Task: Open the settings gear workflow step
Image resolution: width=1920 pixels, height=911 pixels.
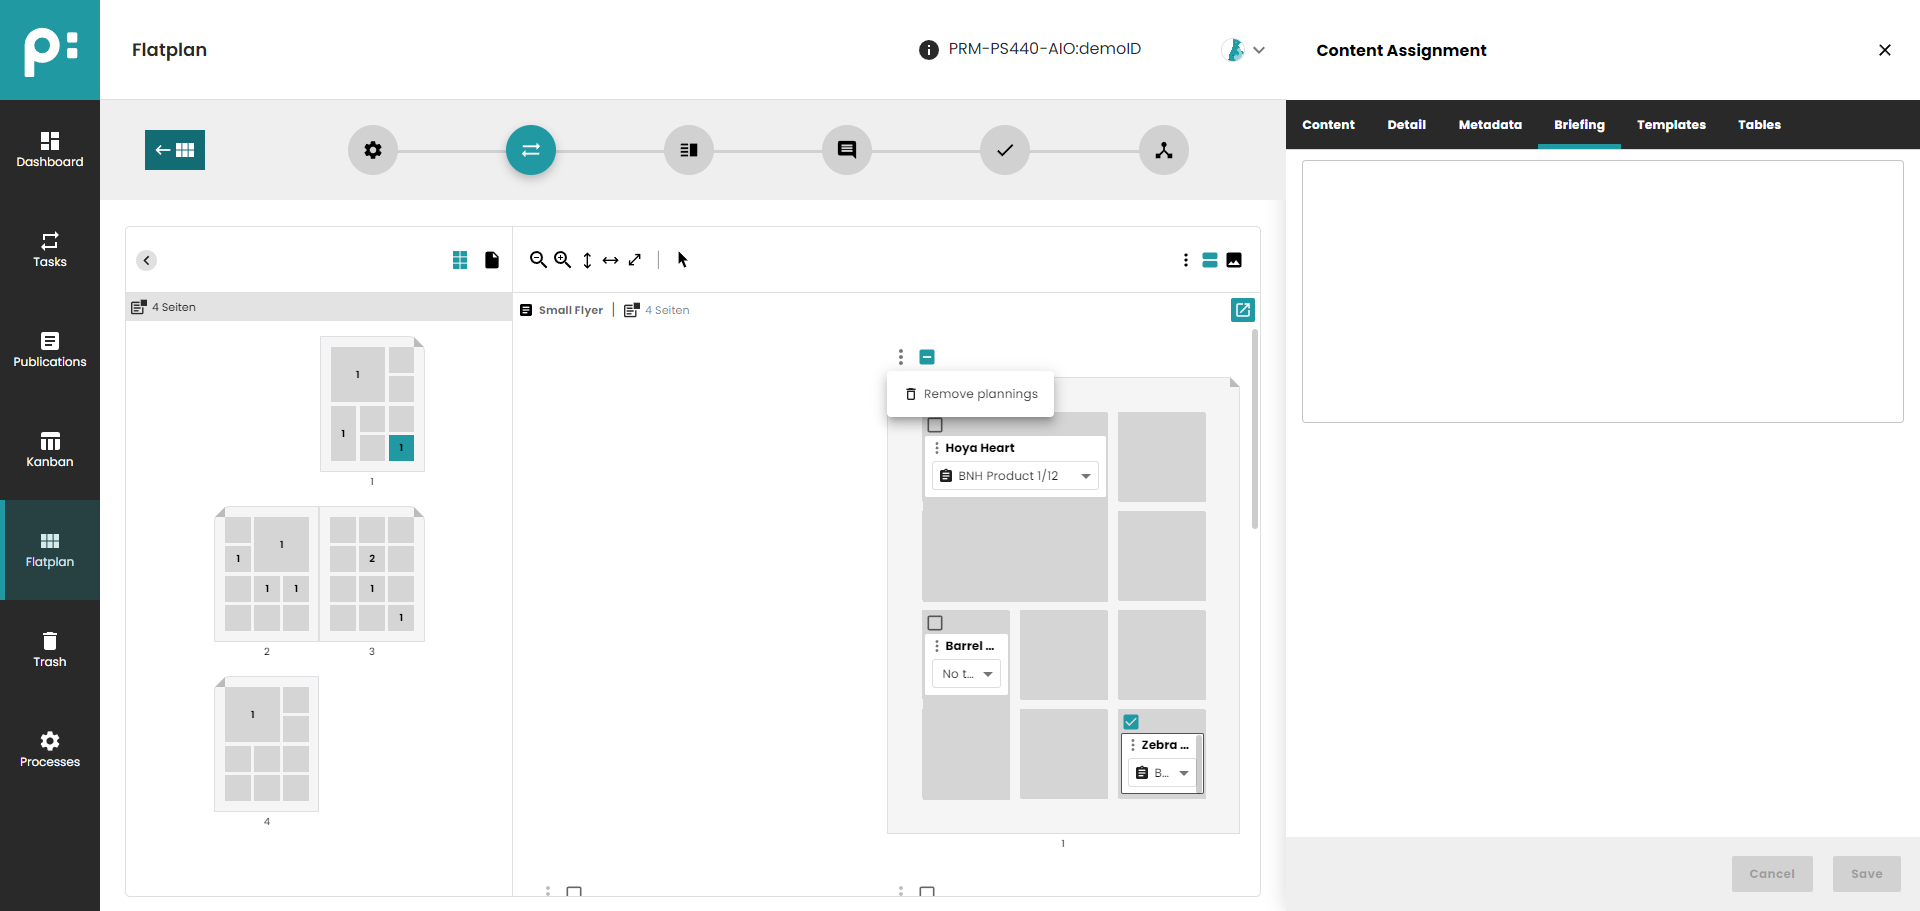Action: tap(373, 150)
